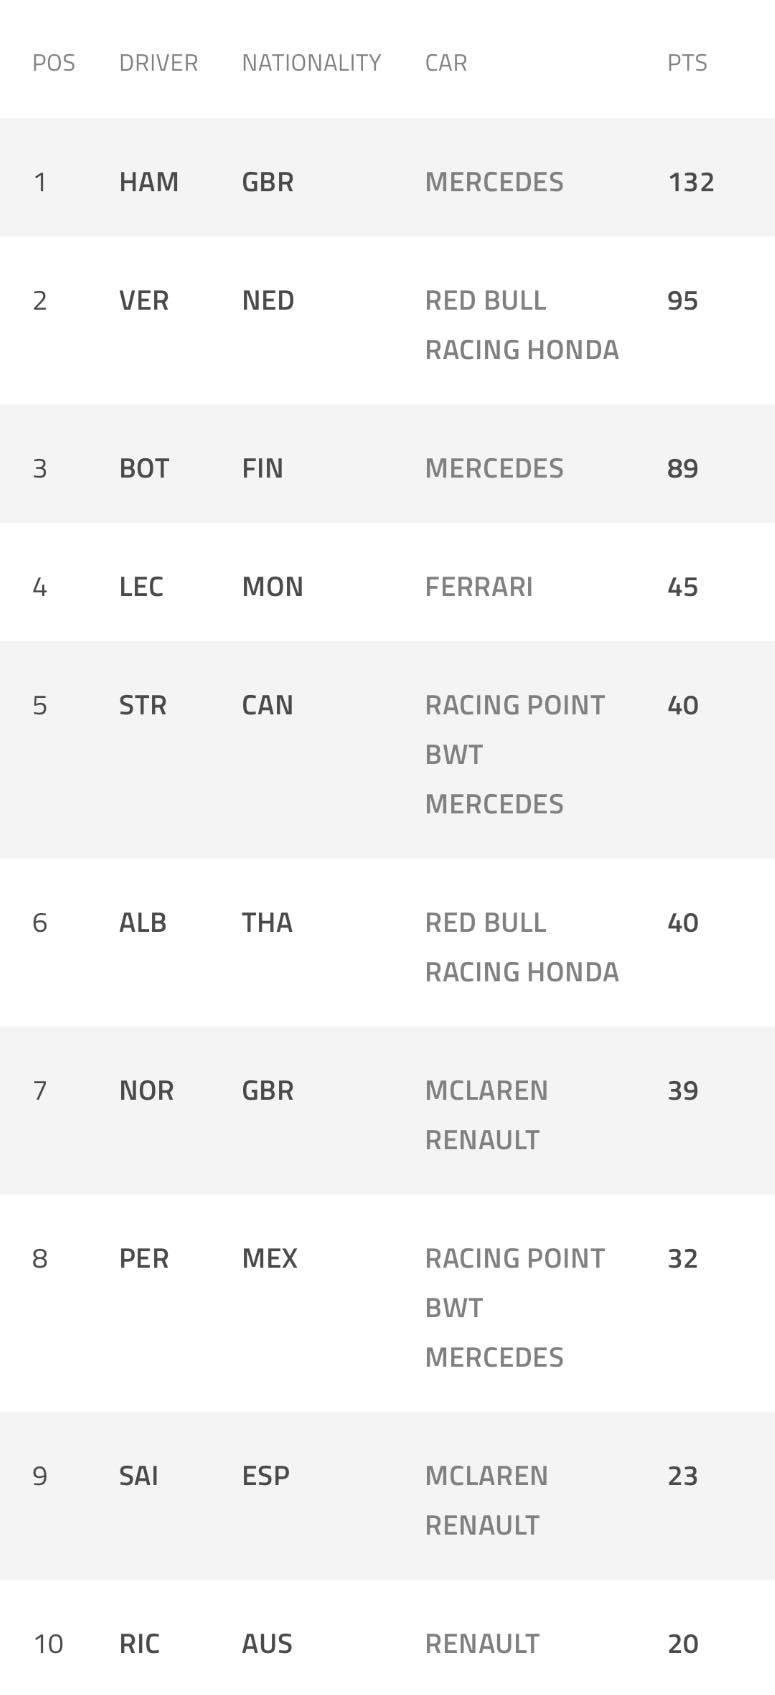Click the MON nationality cell
Screen dimensions: 775x1695
(272, 587)
